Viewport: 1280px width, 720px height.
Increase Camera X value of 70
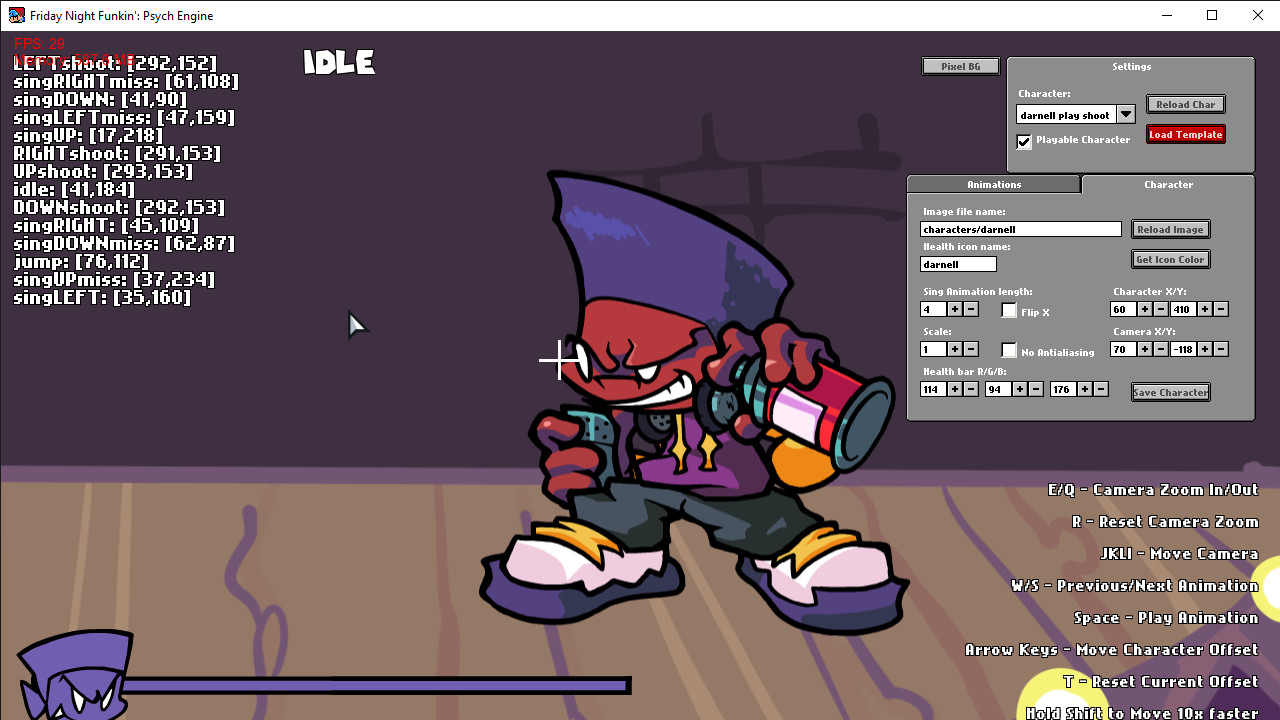click(1145, 350)
